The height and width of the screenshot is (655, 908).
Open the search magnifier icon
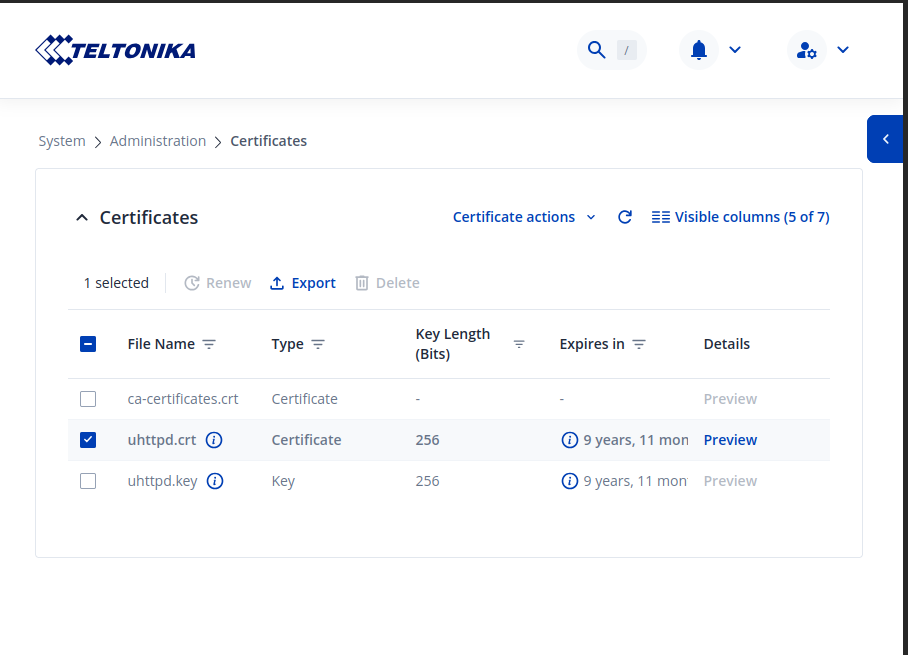pos(597,50)
